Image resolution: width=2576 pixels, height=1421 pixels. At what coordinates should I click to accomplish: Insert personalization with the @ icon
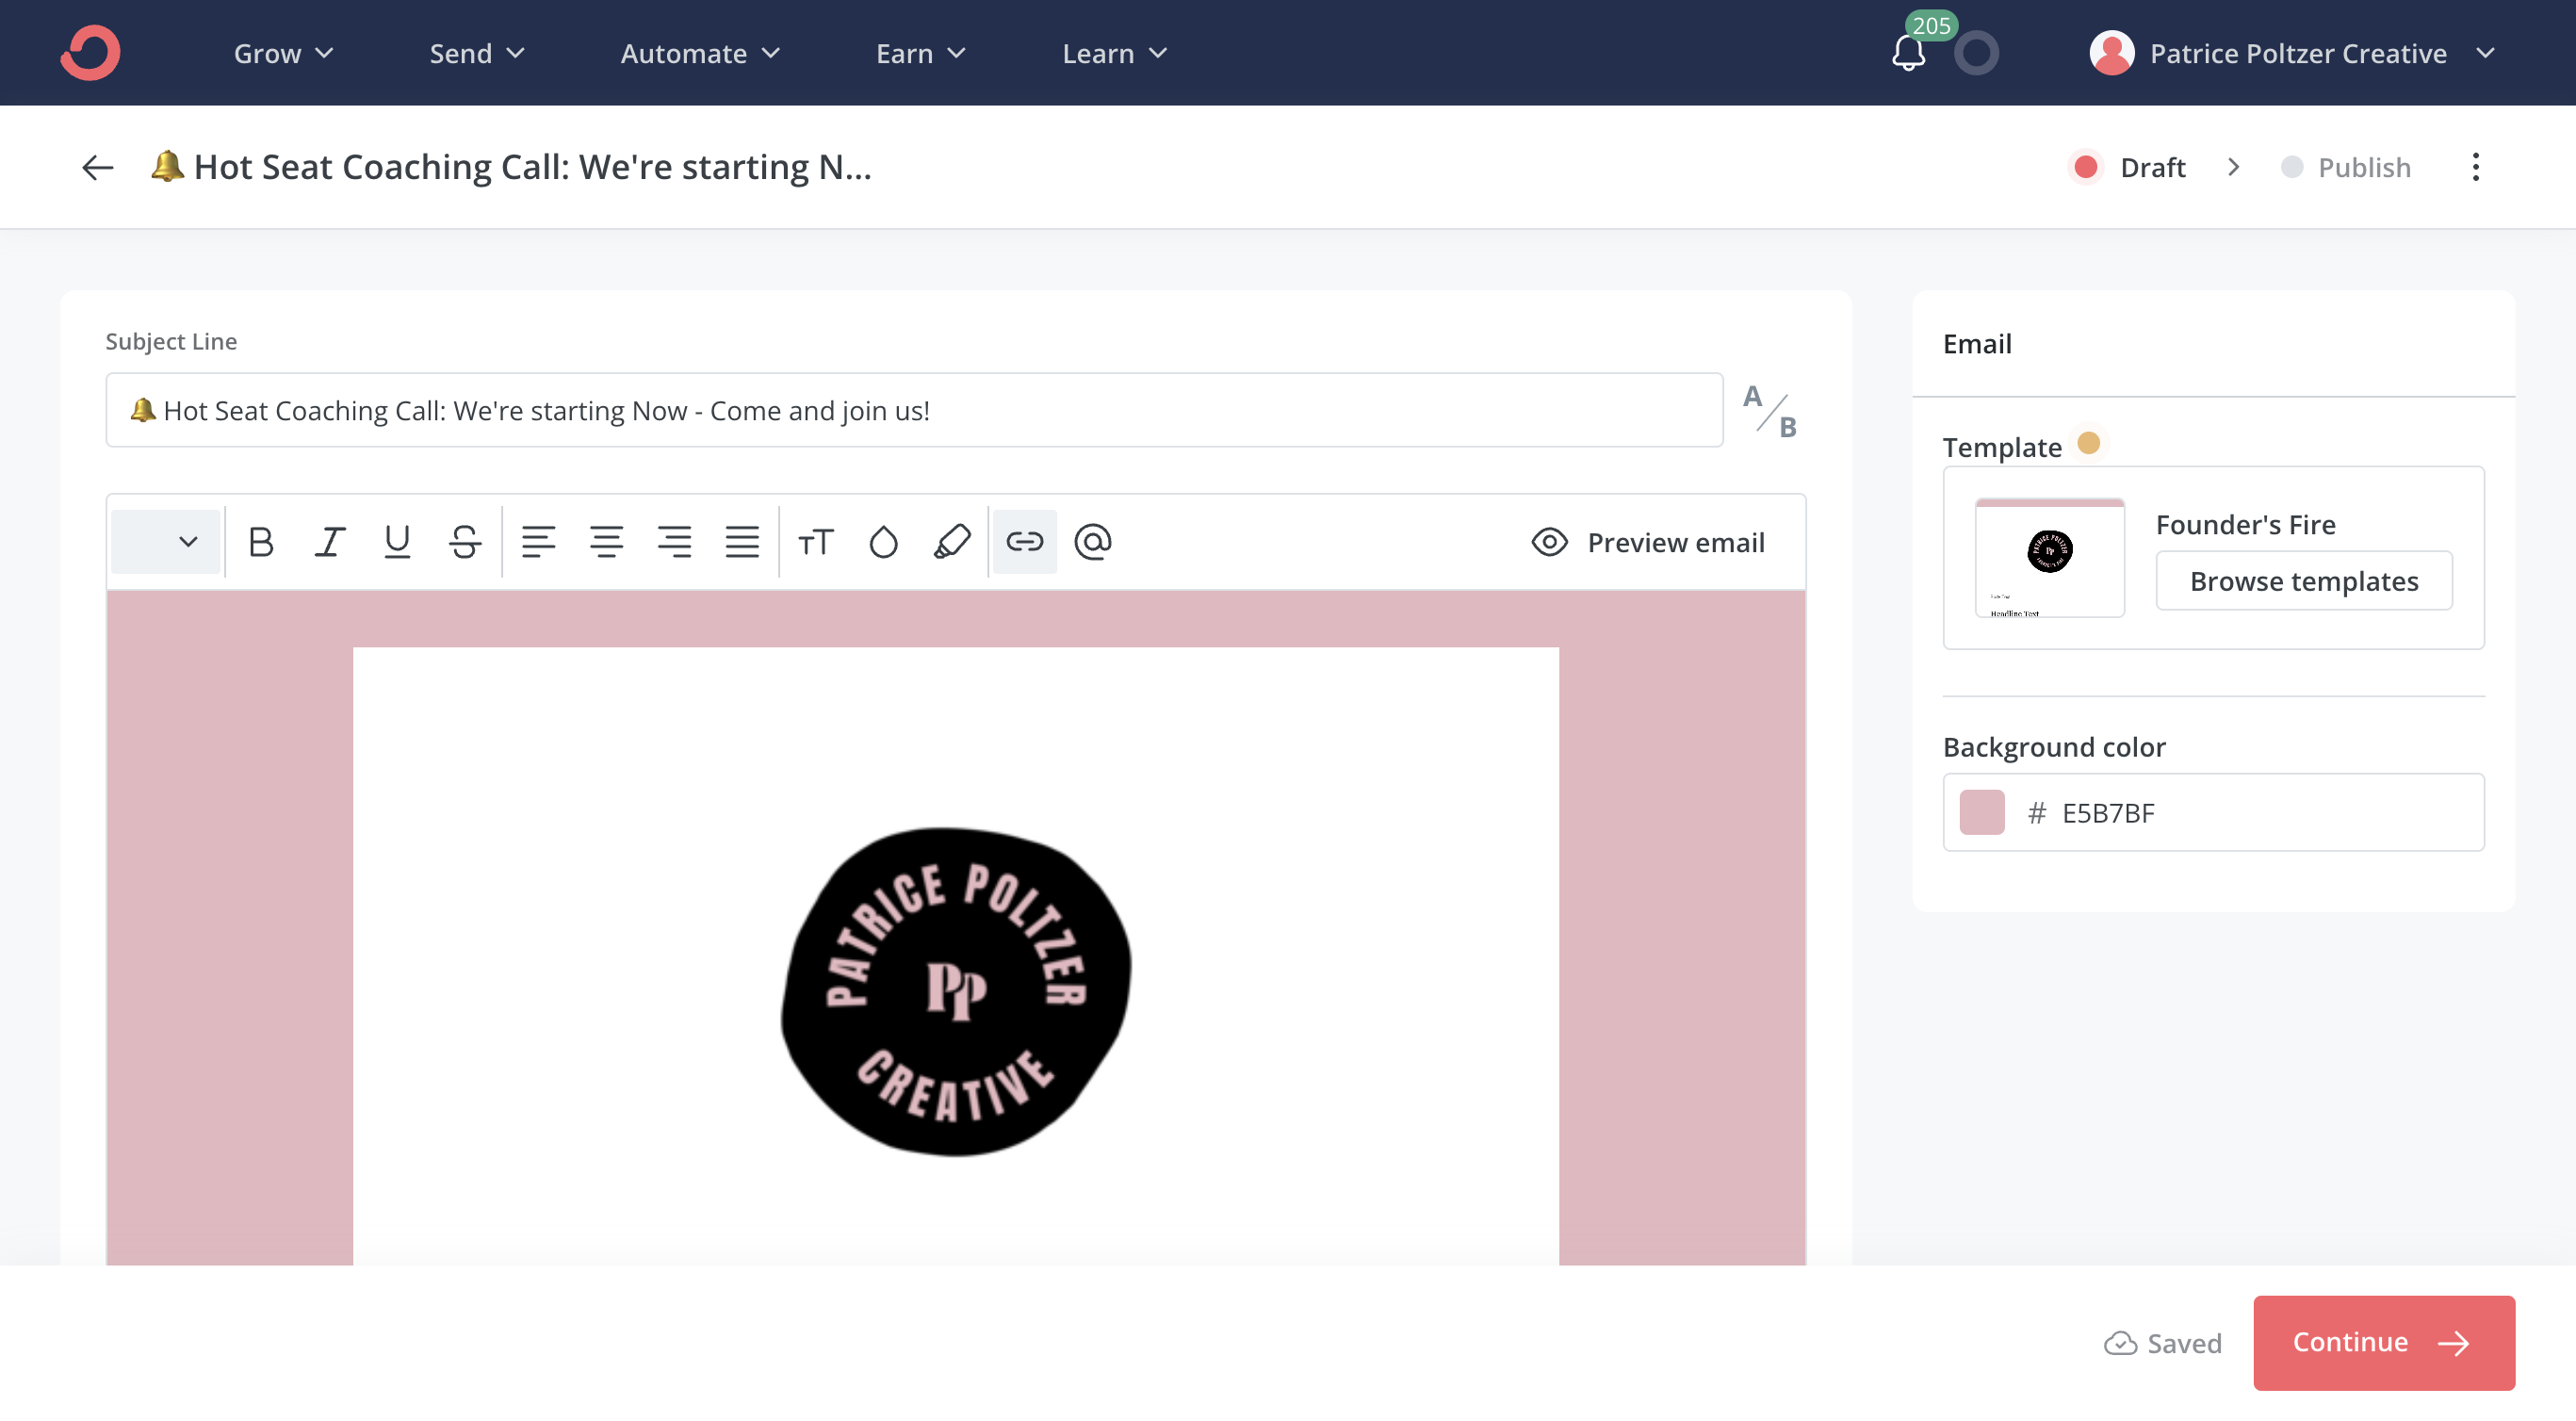[x=1092, y=542]
